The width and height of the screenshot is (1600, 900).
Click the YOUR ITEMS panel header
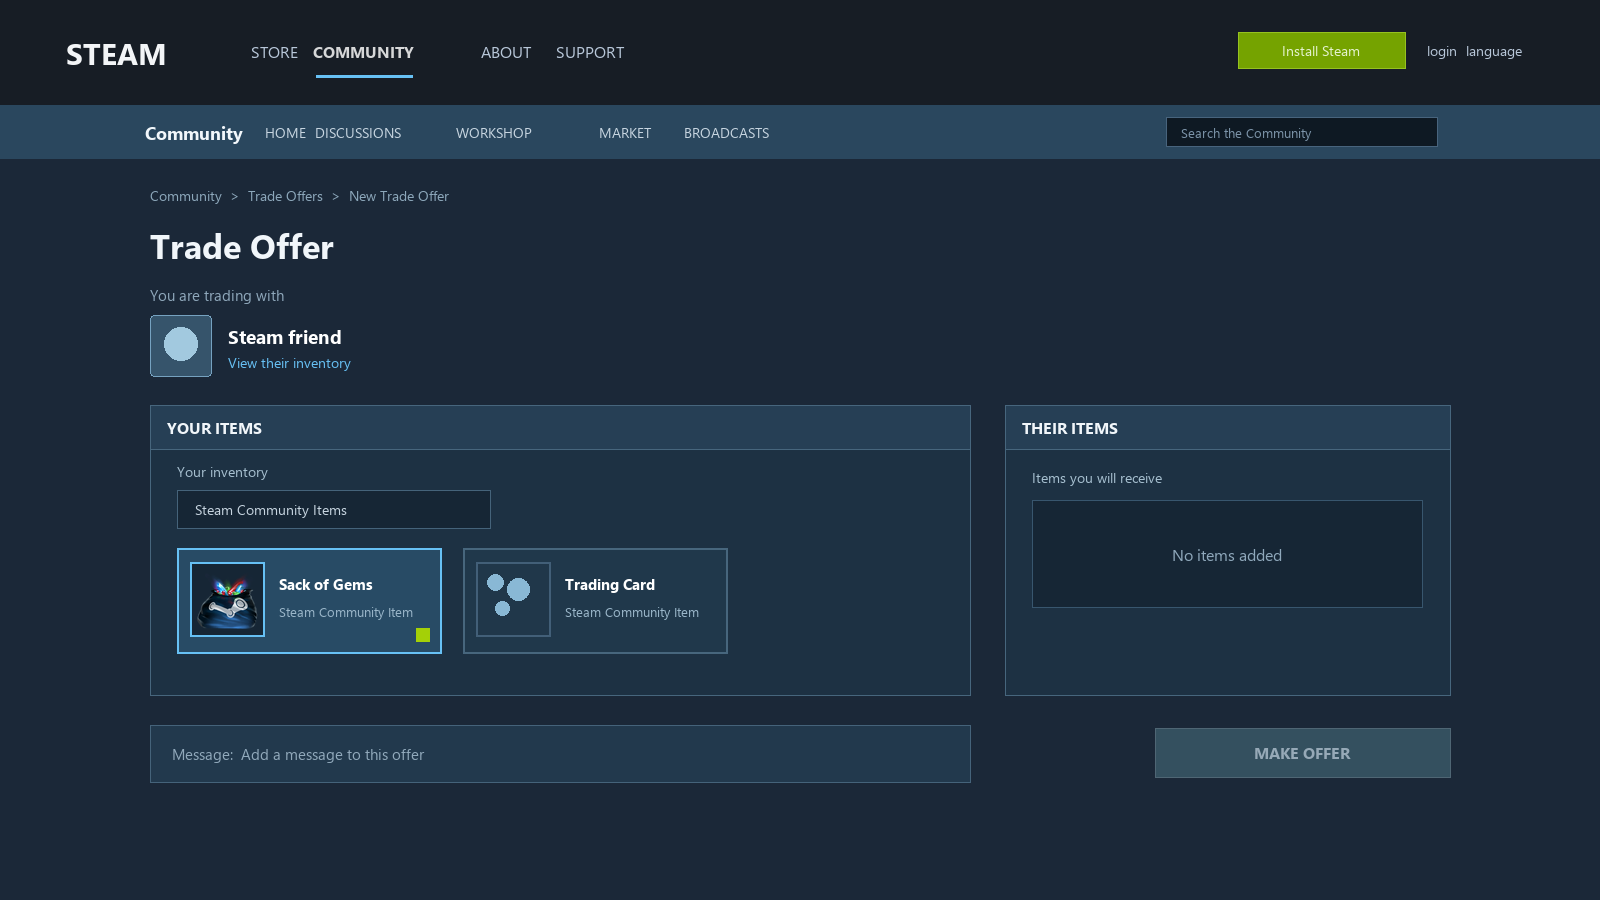click(x=560, y=428)
